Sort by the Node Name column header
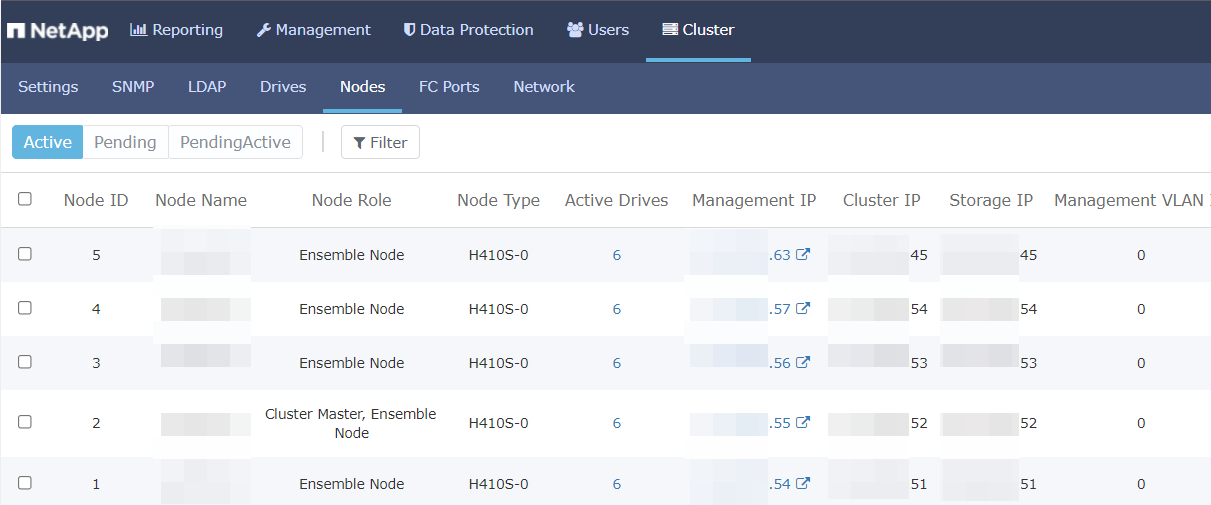 pos(201,200)
